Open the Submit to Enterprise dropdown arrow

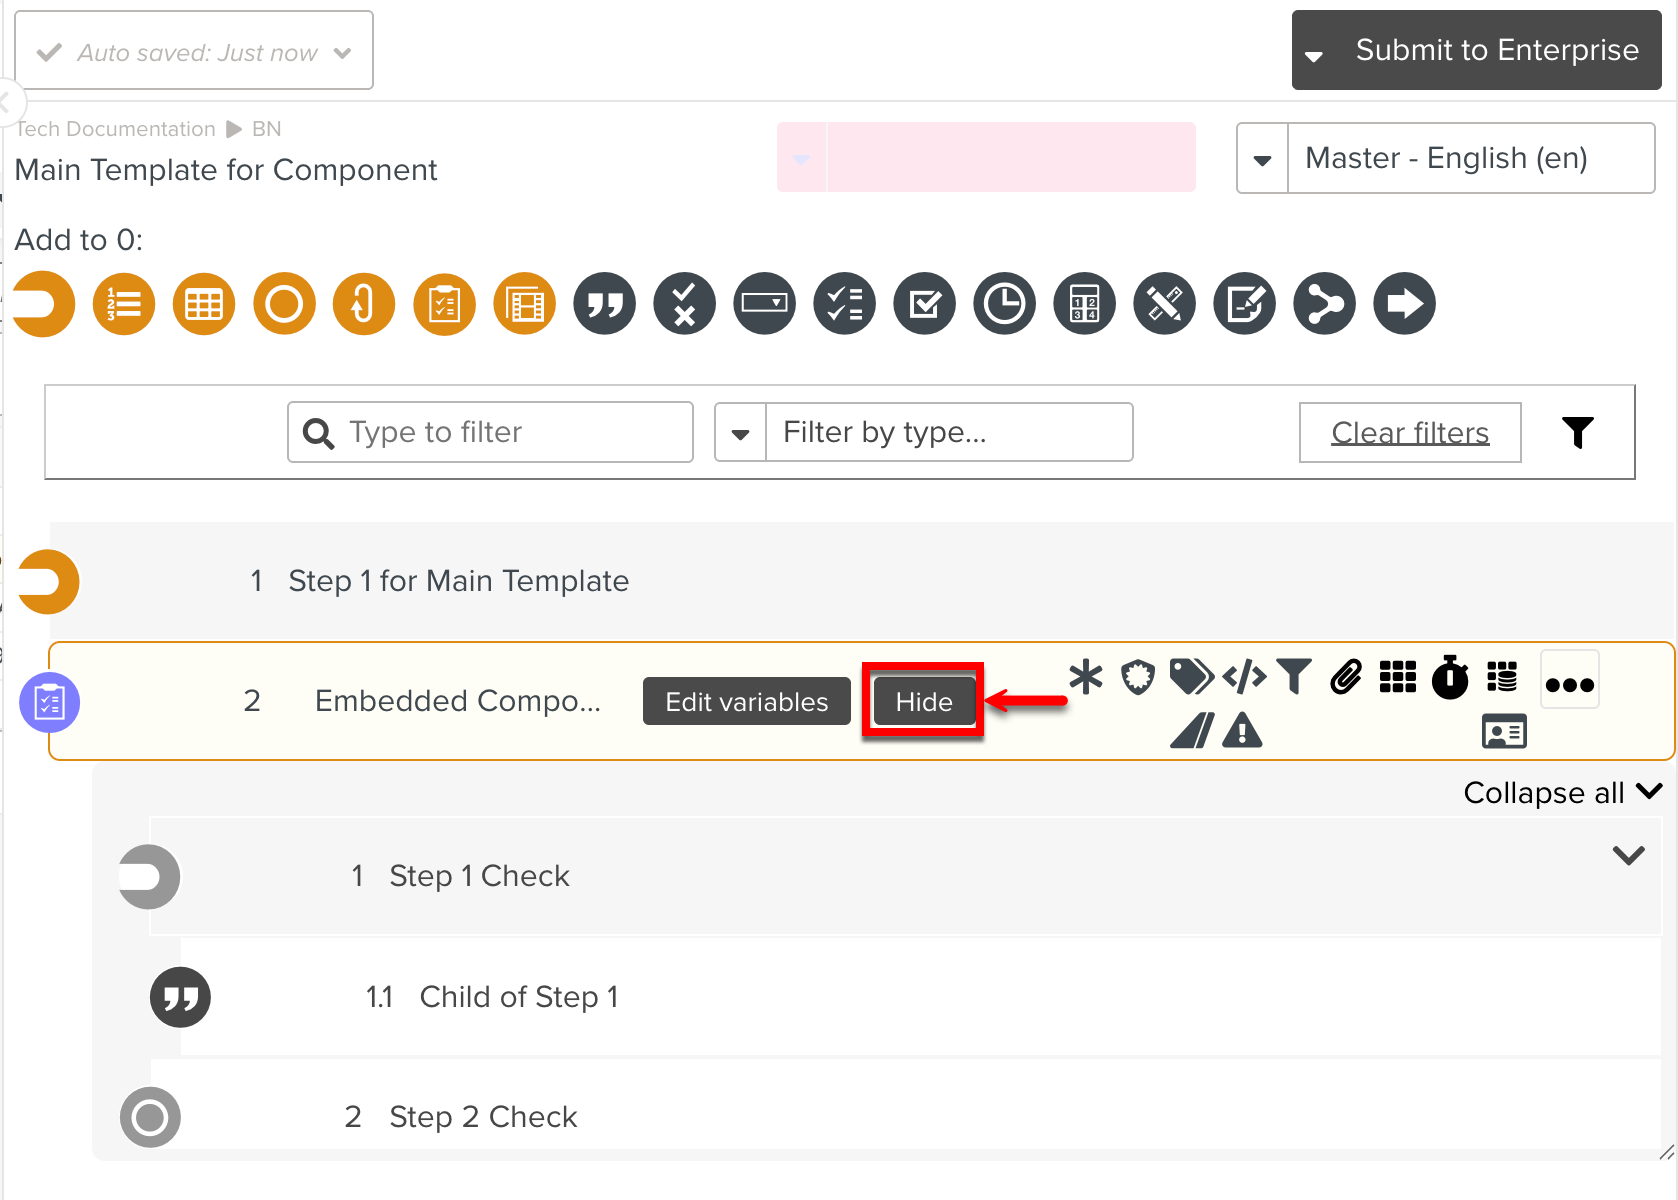[x=1315, y=55]
